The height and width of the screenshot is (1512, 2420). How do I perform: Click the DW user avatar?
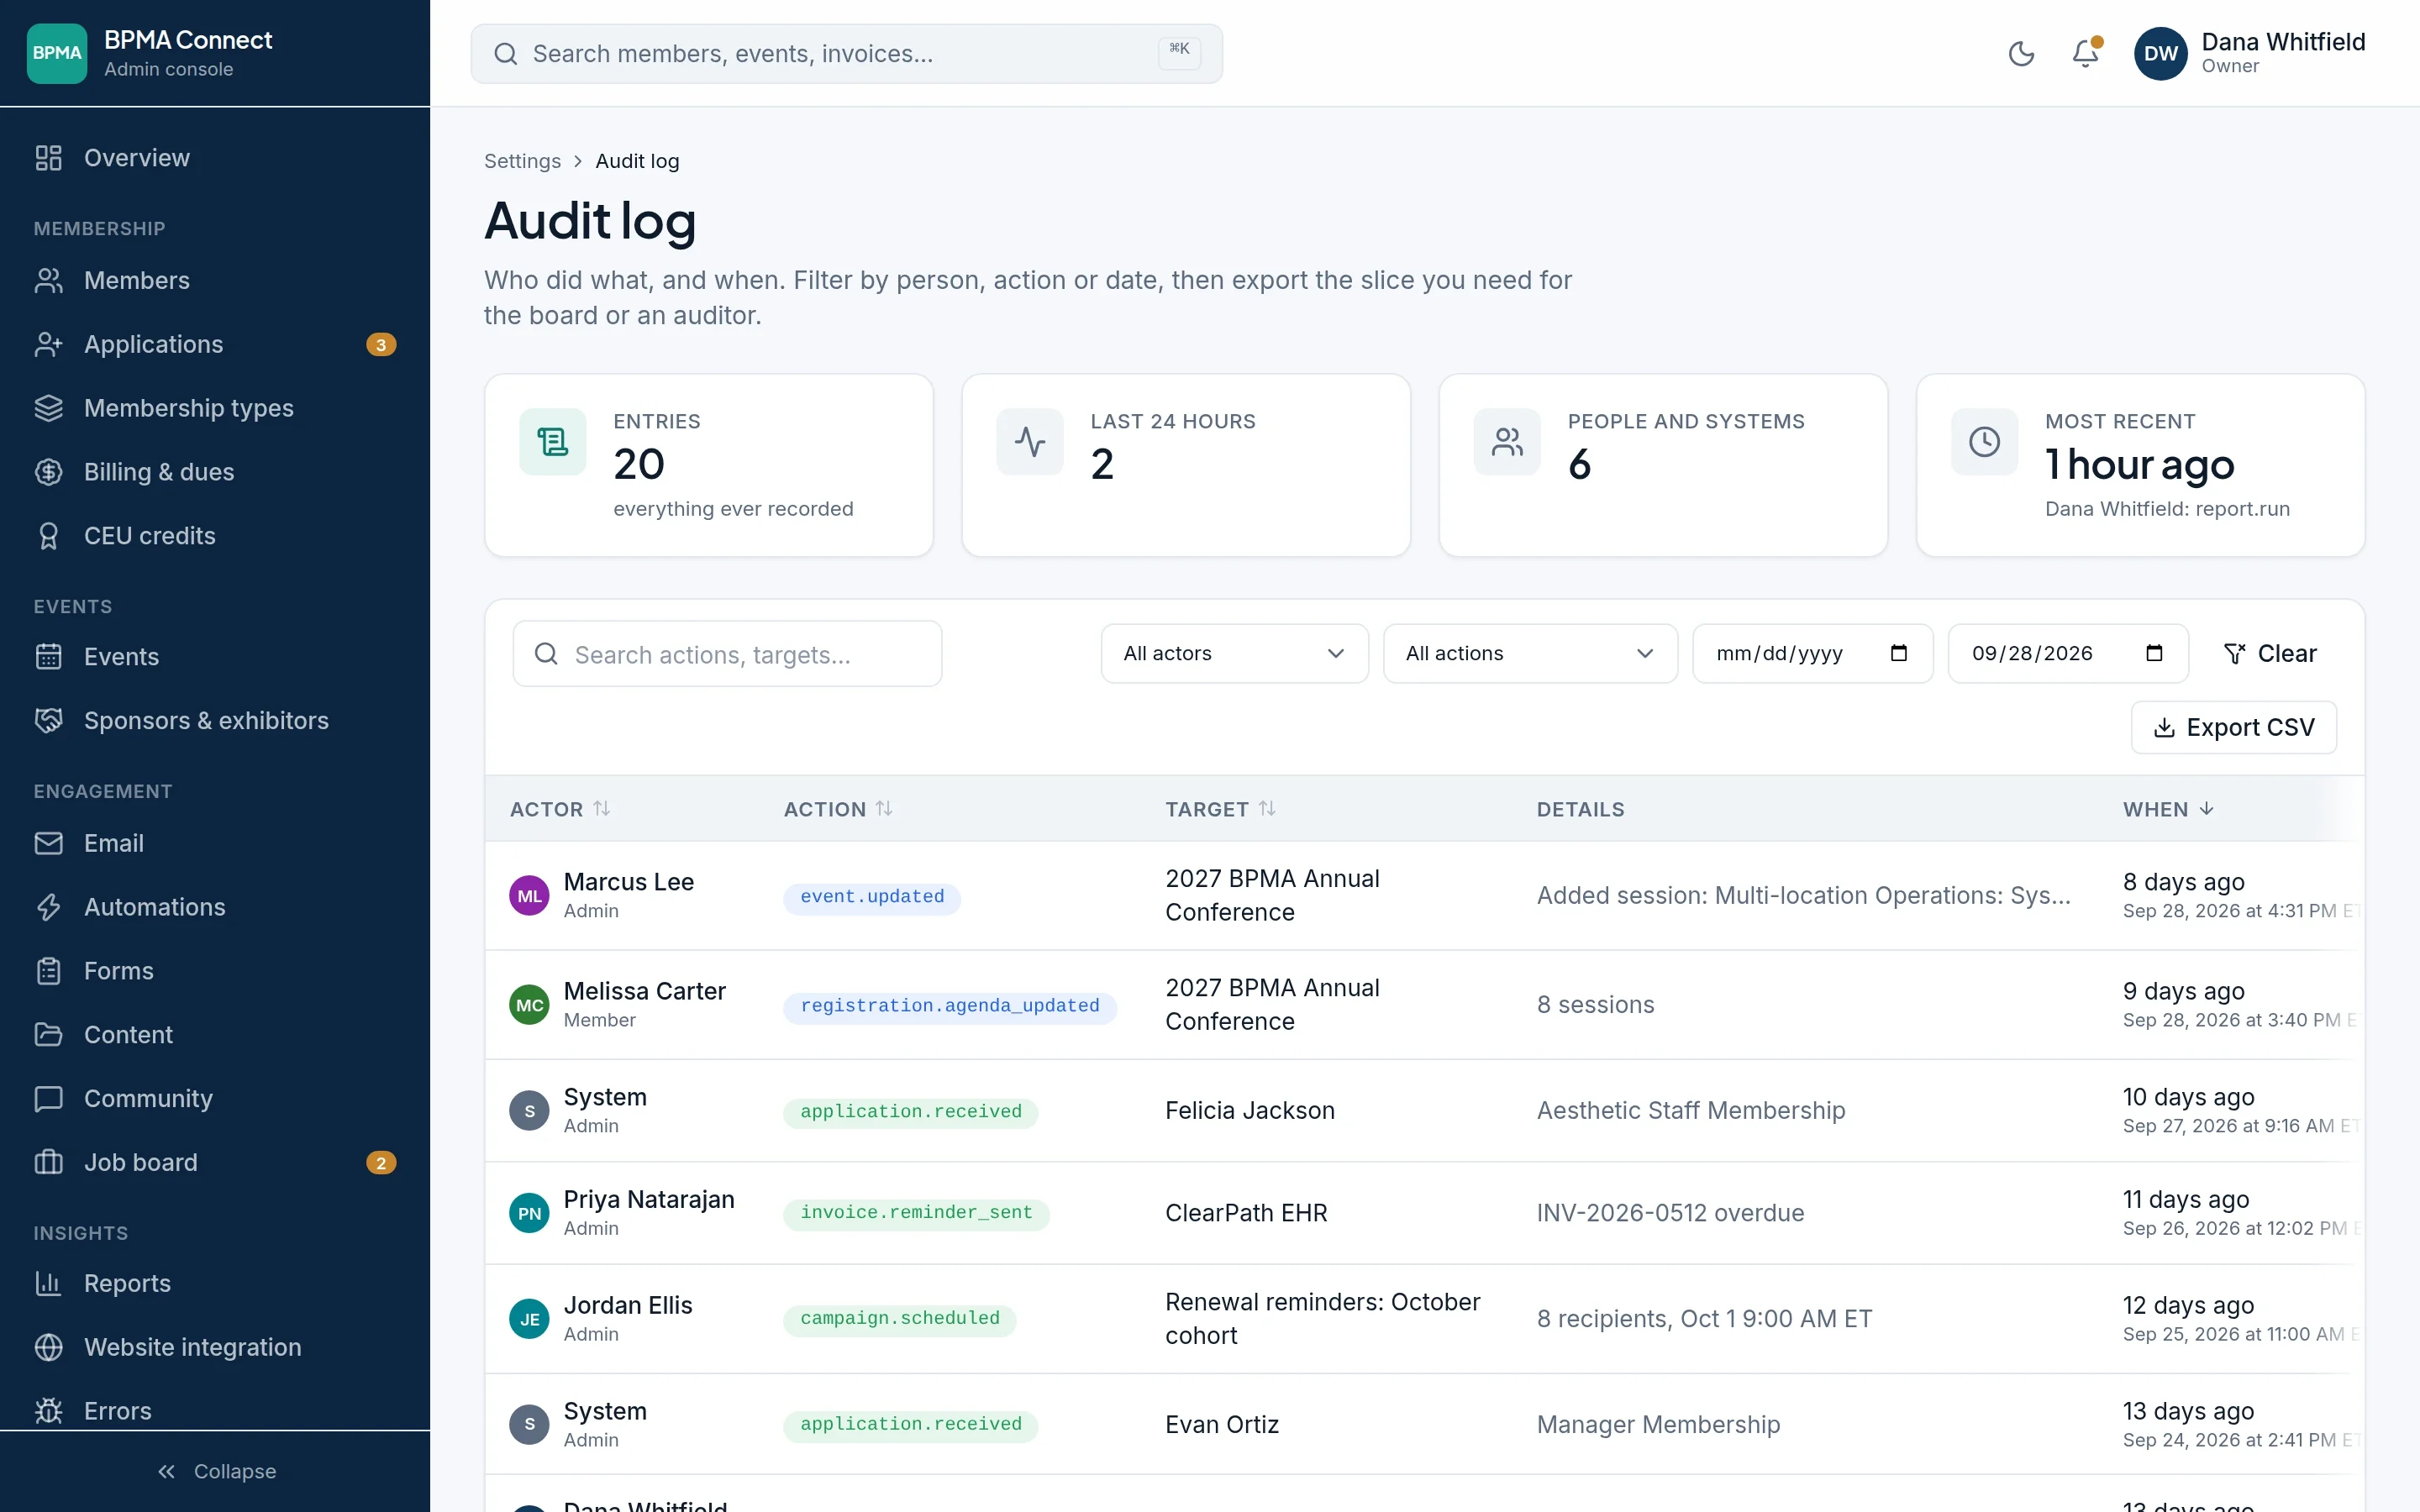pyautogui.click(x=2160, y=53)
